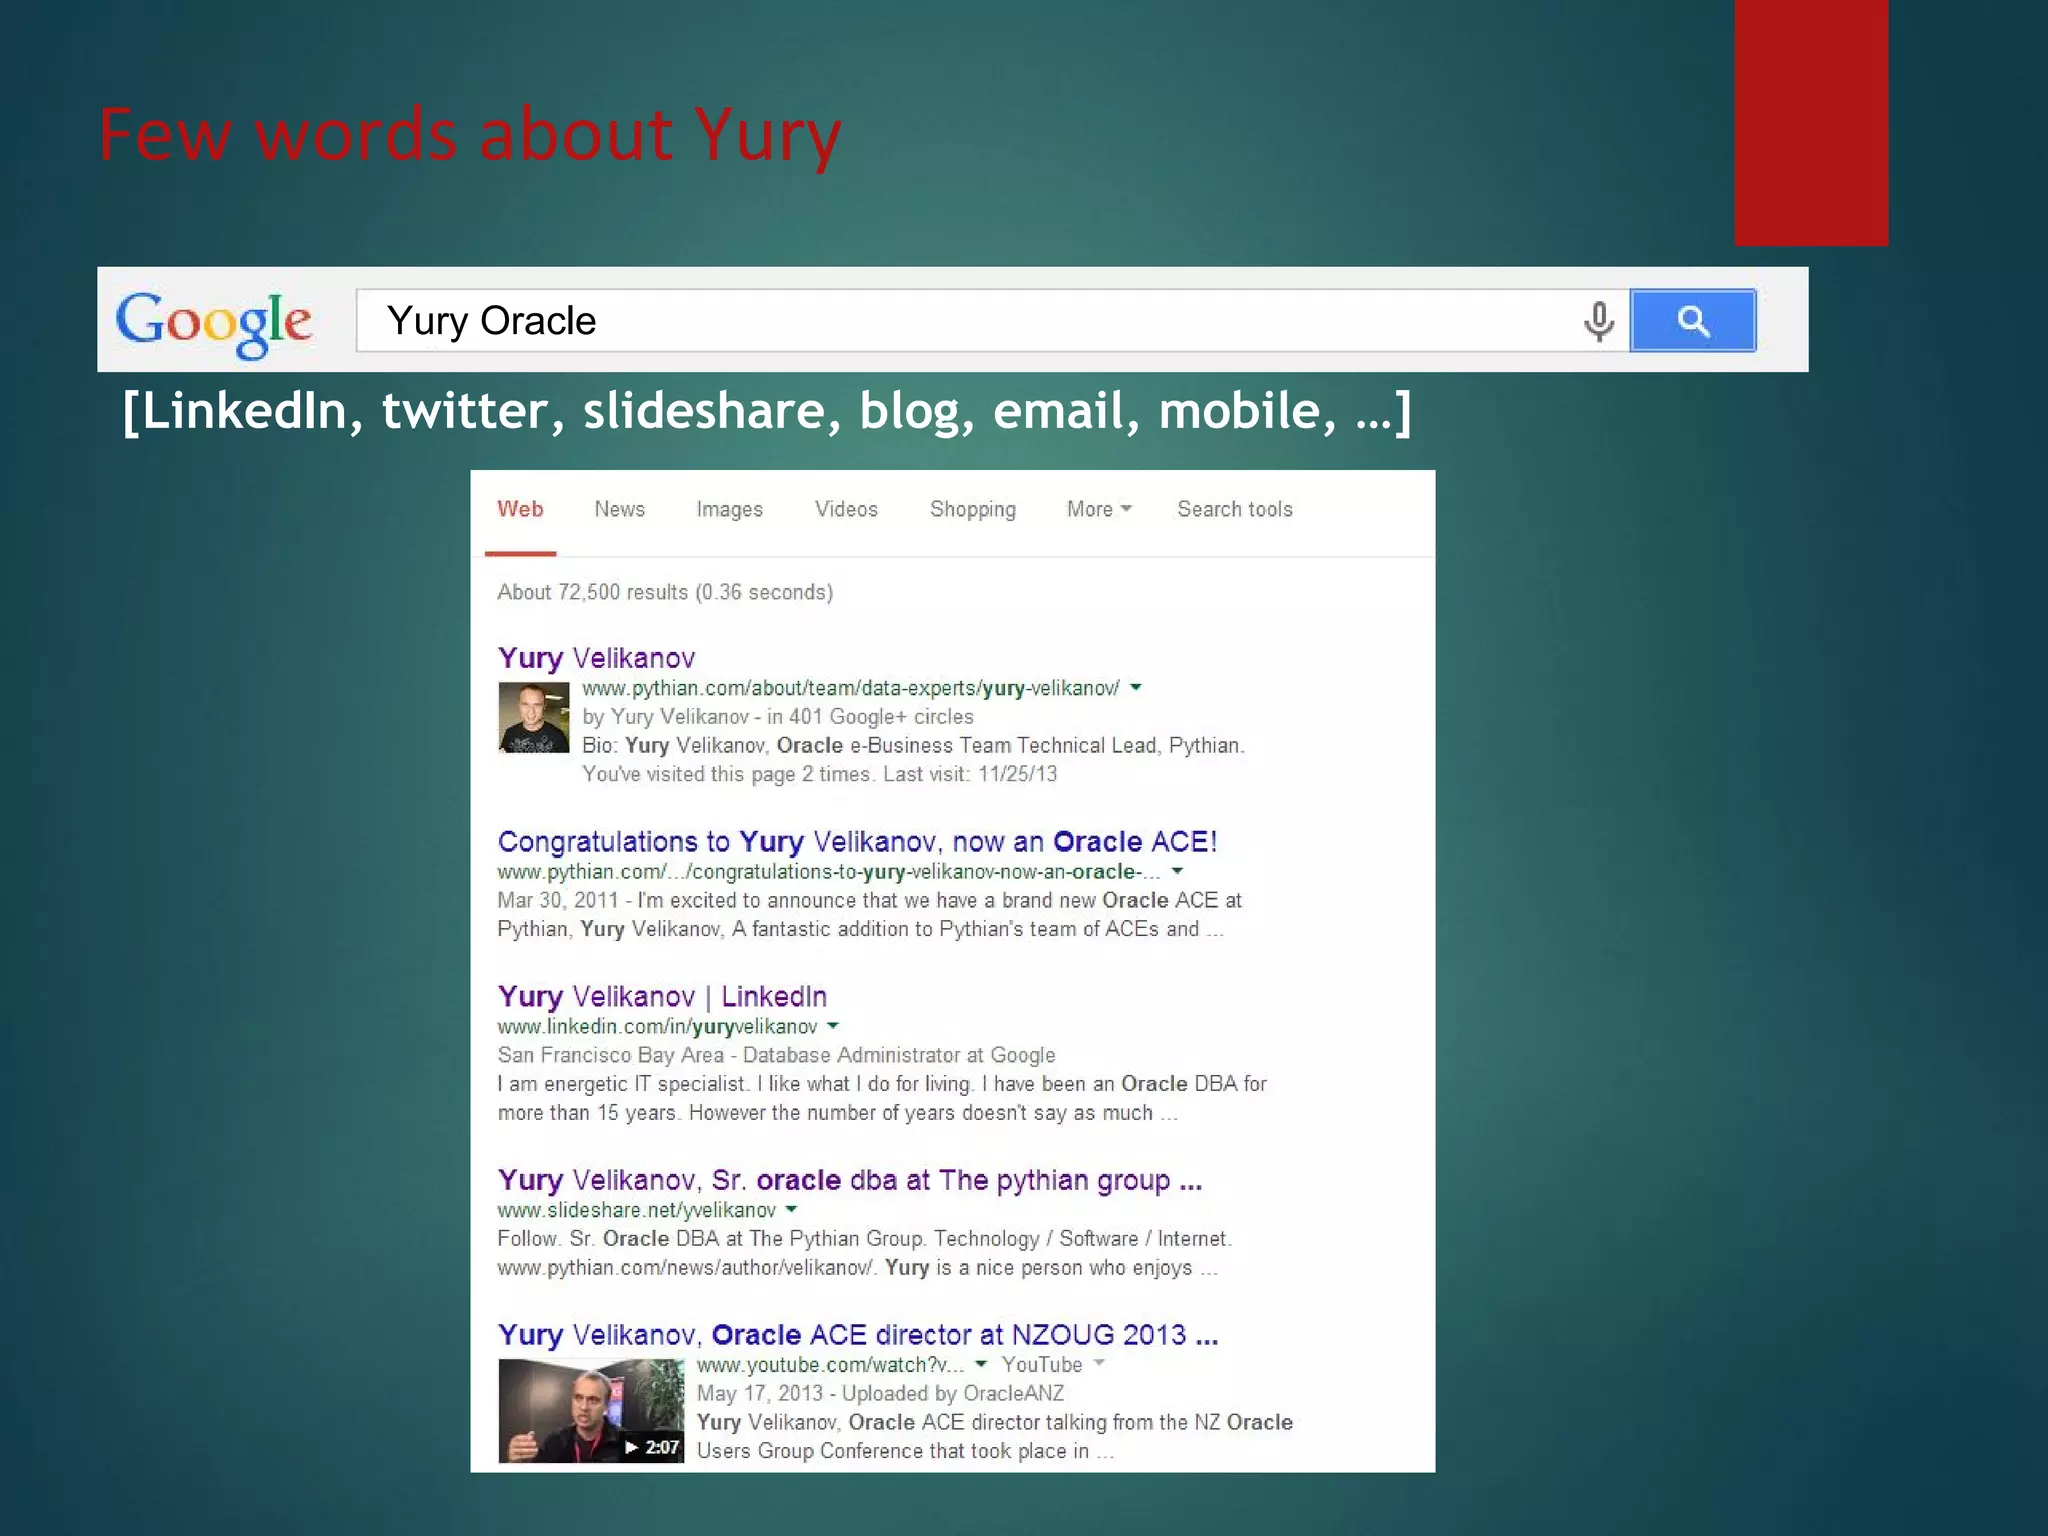Open the Oracle ACE director at NZOUG 2013 result
2048x1536 pixels.
coord(858,1335)
